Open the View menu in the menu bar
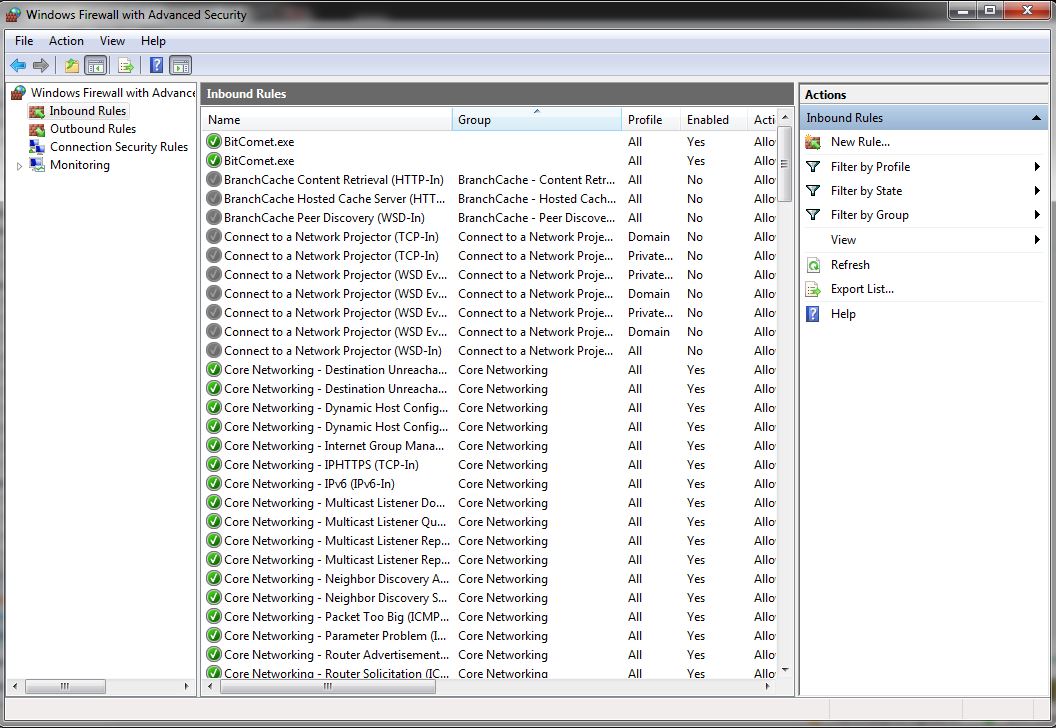 [x=112, y=41]
